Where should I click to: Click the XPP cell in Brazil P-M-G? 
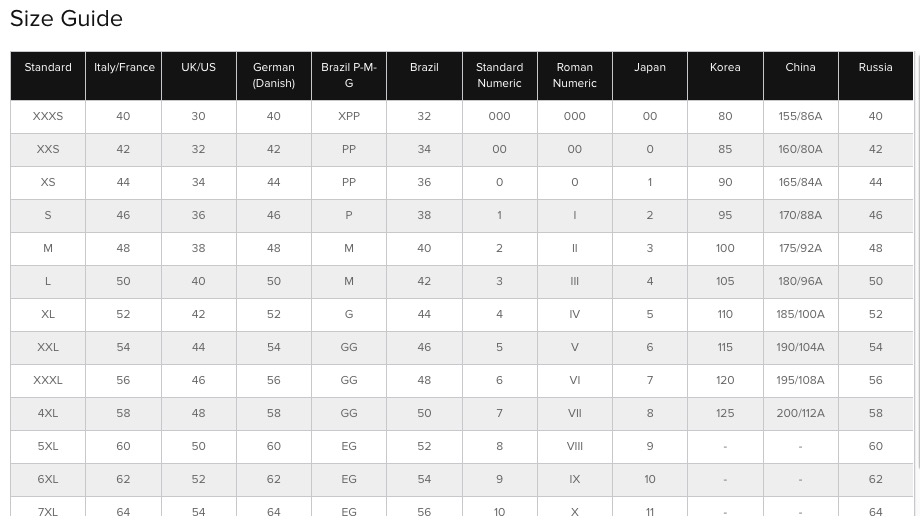pyautogui.click(x=349, y=117)
